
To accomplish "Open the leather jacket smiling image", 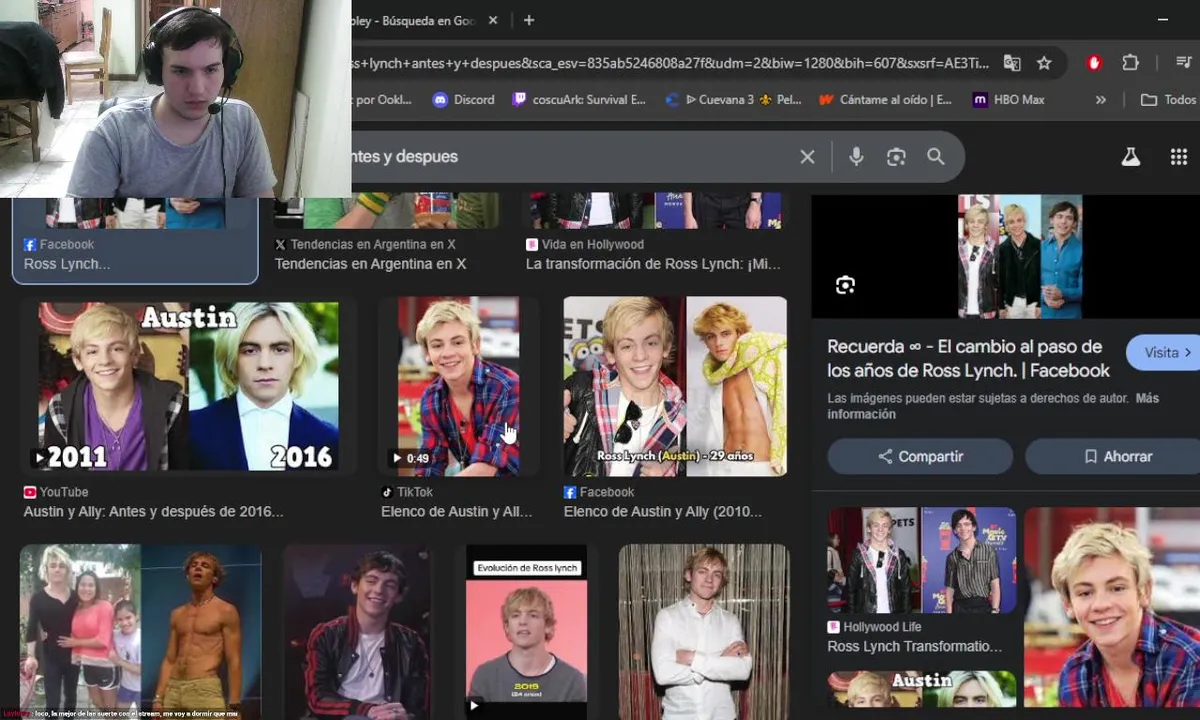I will tap(357, 632).
